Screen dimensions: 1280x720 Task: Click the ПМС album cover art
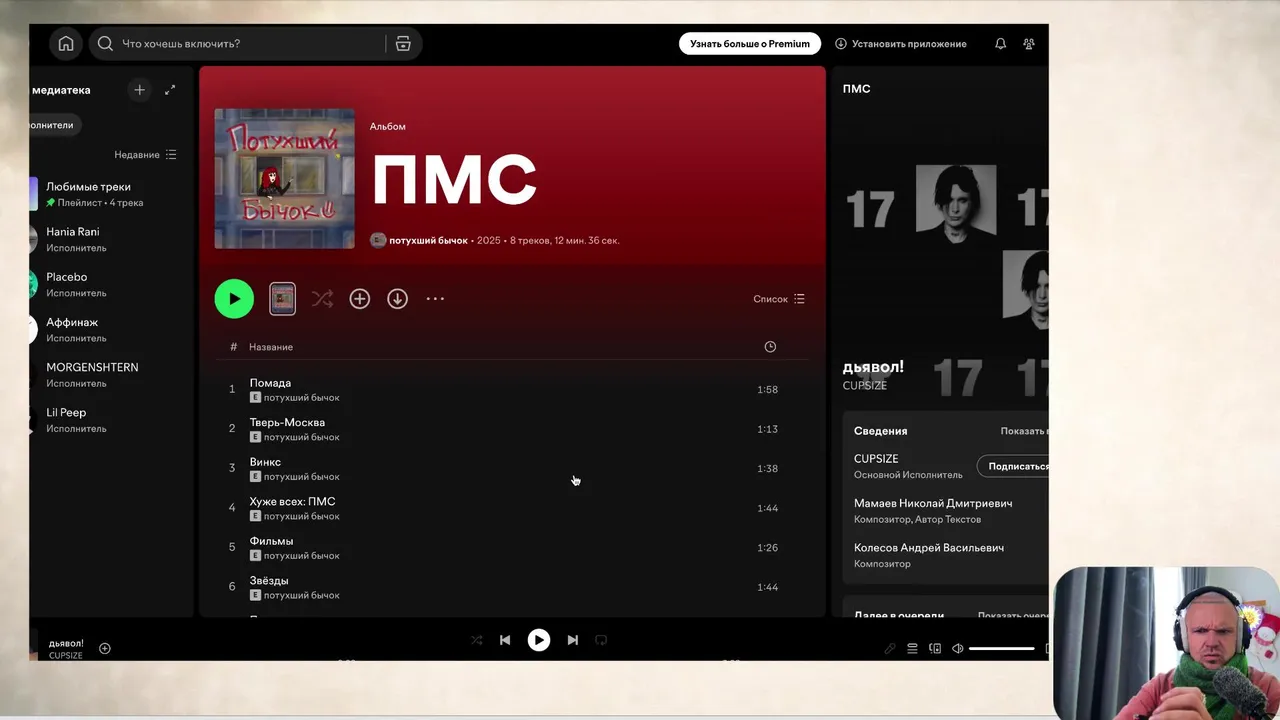click(284, 178)
